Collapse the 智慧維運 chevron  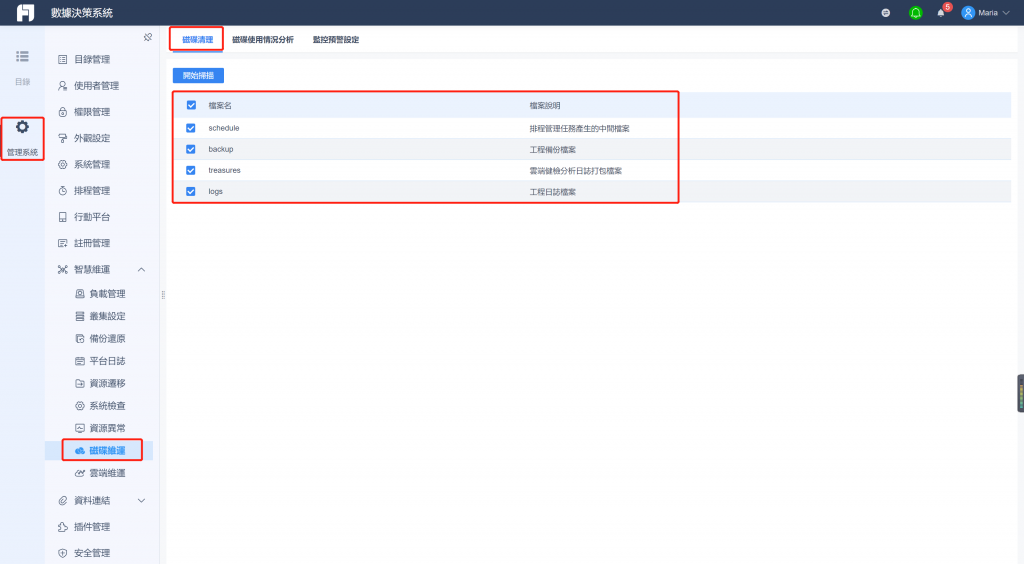(x=141, y=270)
